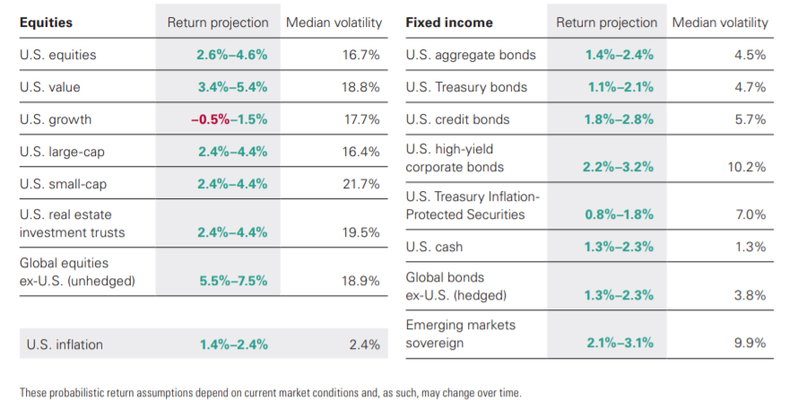Click U.S. small-cap volatility 21.7%
This screenshot has width=789, height=400.
click(361, 184)
